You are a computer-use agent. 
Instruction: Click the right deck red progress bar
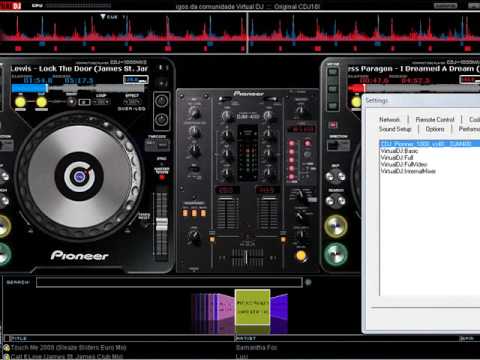pos(356,88)
